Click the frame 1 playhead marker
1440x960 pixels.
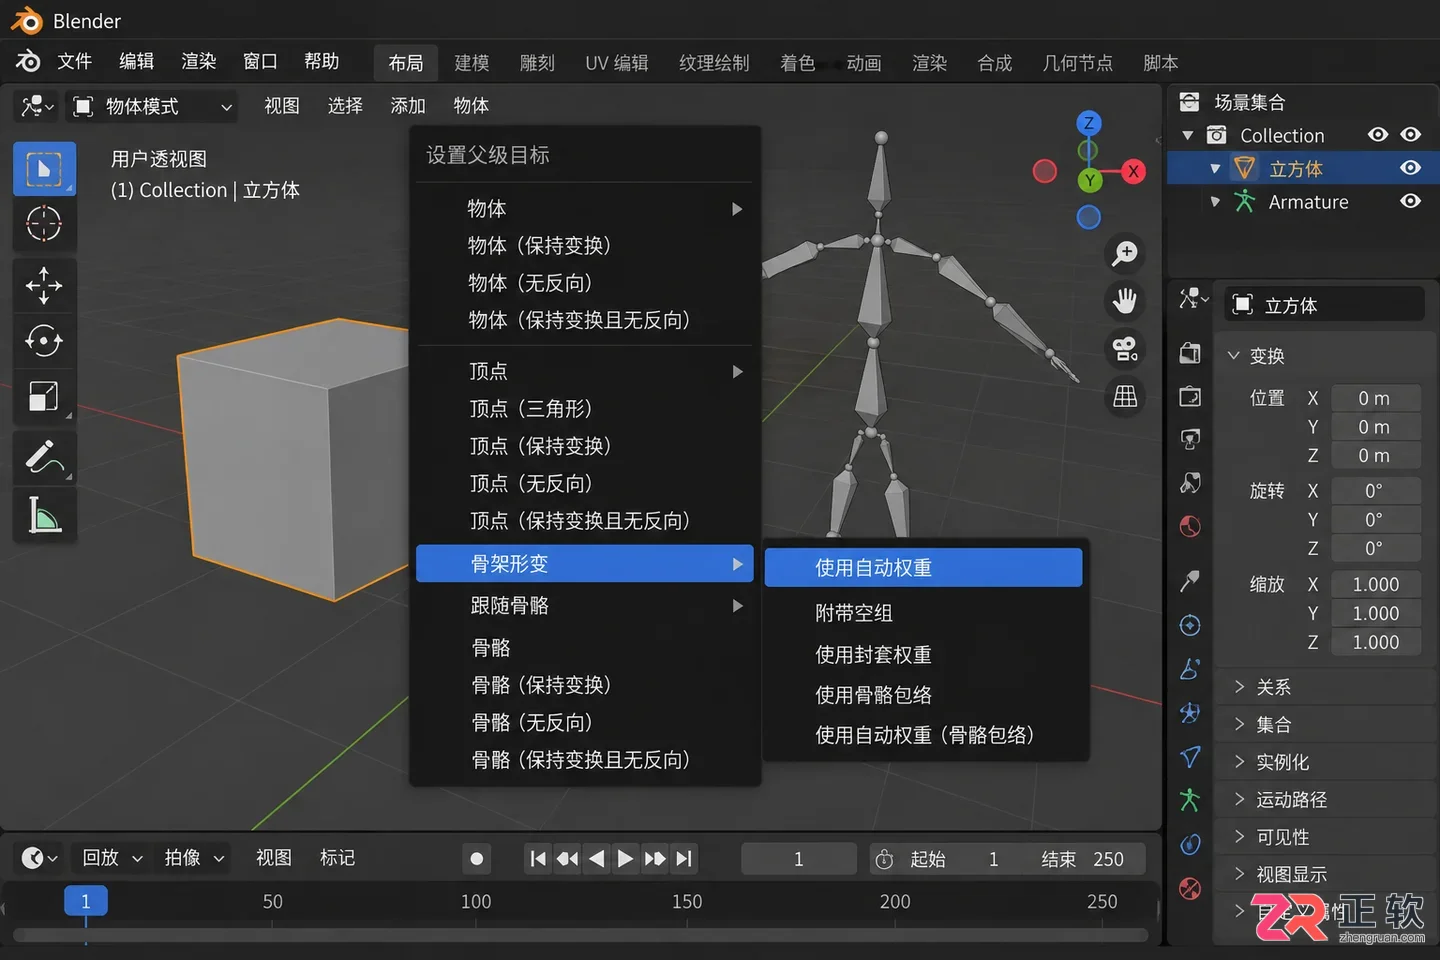tap(86, 901)
